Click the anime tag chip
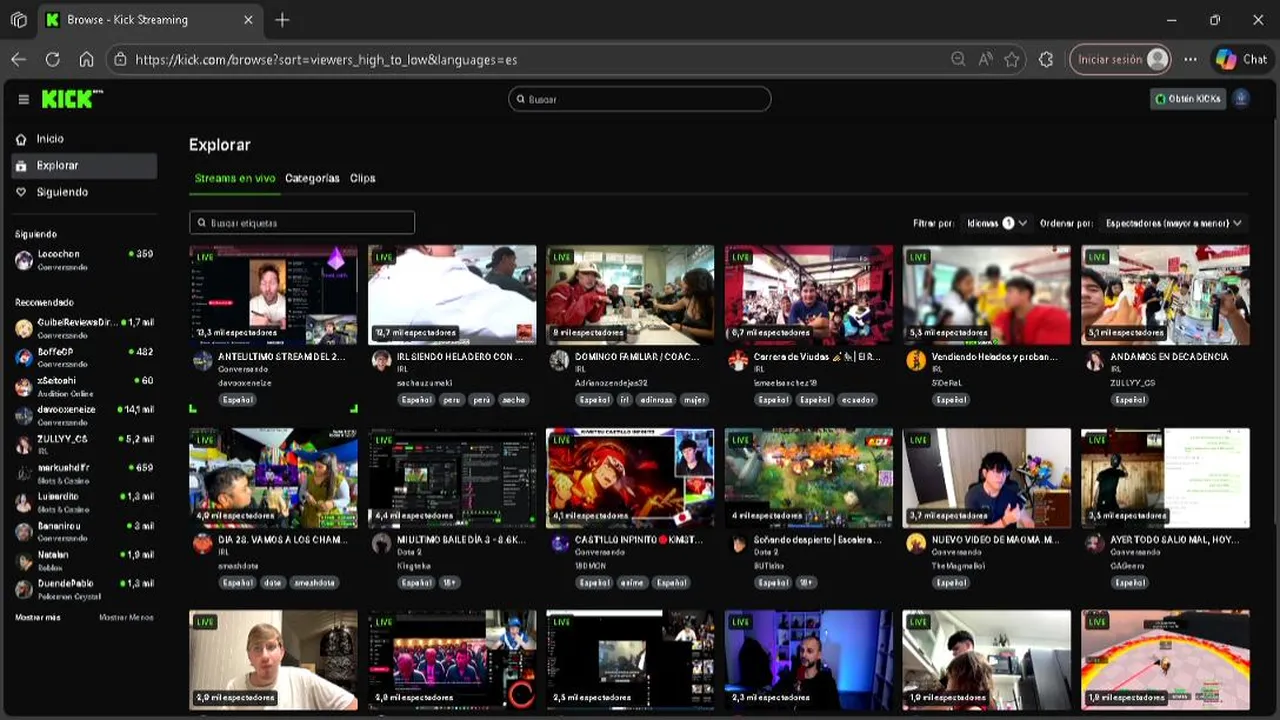Image resolution: width=1280 pixels, height=720 pixels. coord(633,582)
